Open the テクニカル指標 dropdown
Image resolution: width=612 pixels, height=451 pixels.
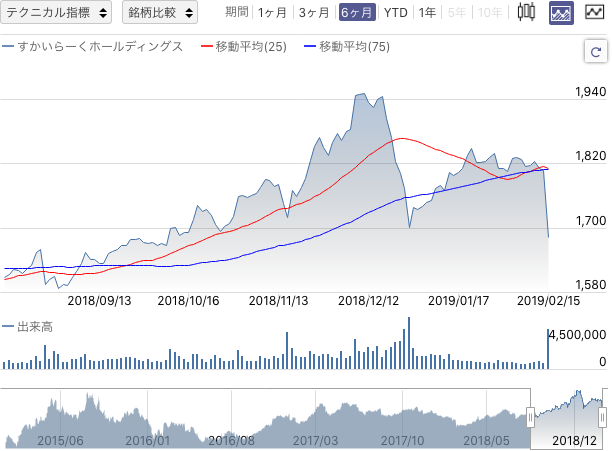click(x=56, y=12)
